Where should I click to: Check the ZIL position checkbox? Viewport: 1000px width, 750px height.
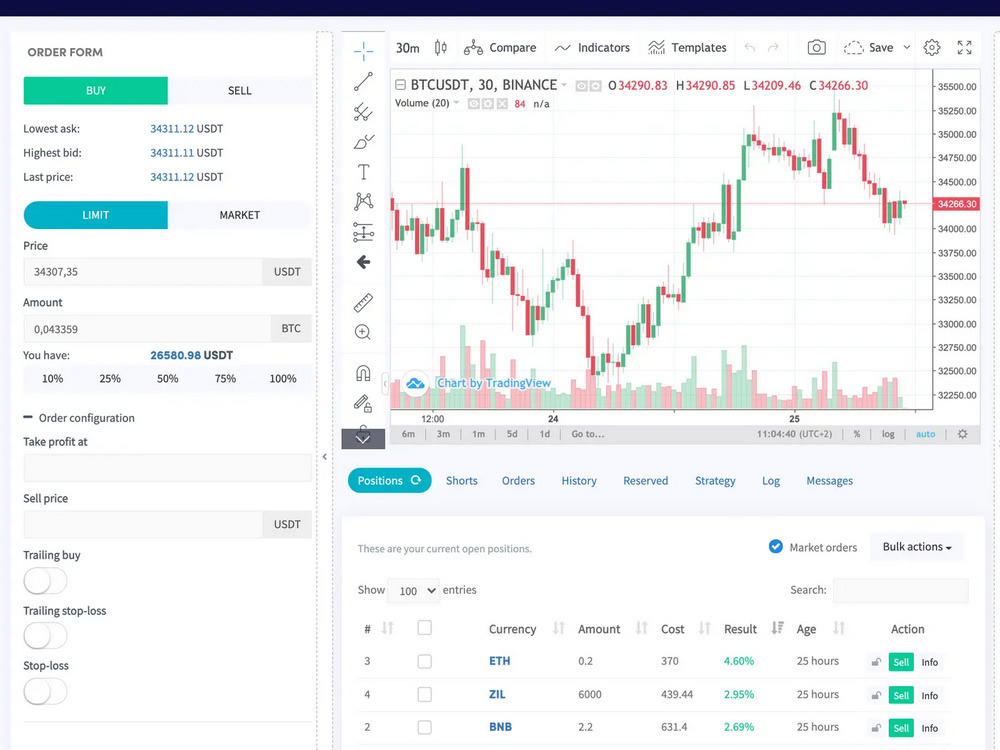coord(424,695)
